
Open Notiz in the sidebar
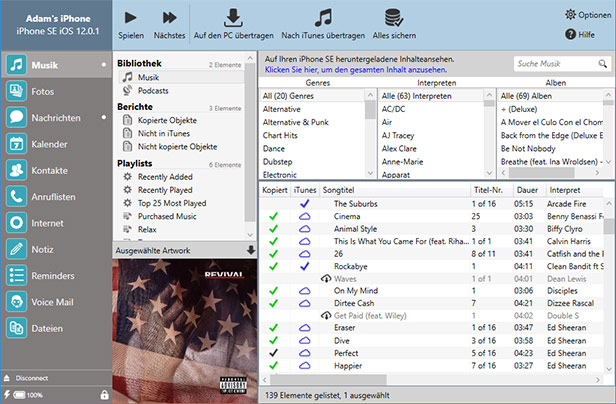56,249
